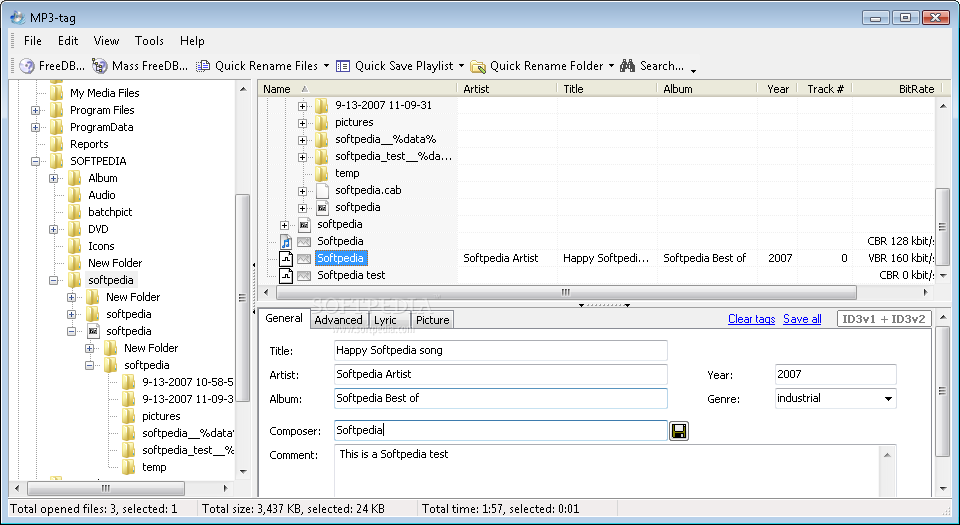Open the Quick Rename Folder dropdown arrow
The height and width of the screenshot is (525, 960).
point(611,66)
